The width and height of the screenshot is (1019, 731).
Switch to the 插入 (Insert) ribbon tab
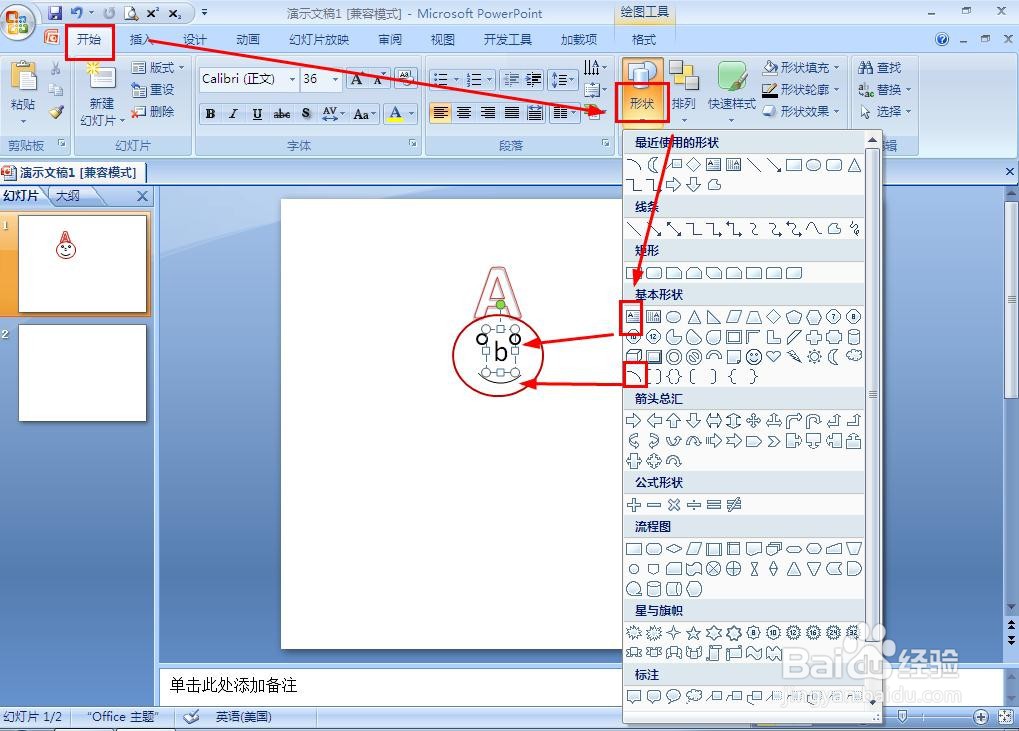coord(139,41)
